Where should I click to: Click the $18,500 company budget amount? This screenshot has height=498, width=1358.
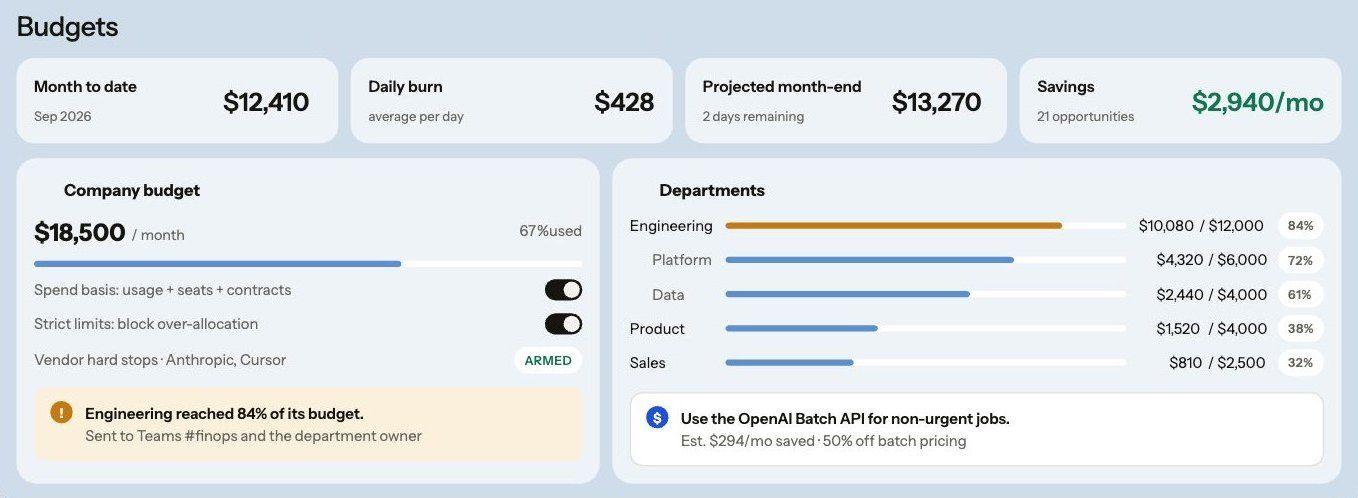point(80,233)
